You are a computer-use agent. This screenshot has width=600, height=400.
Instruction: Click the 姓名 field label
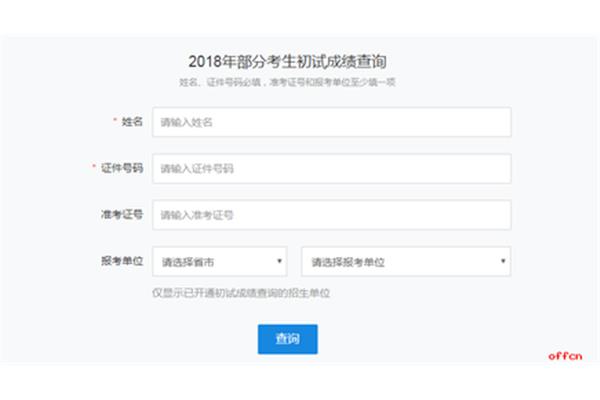pyautogui.click(x=132, y=122)
